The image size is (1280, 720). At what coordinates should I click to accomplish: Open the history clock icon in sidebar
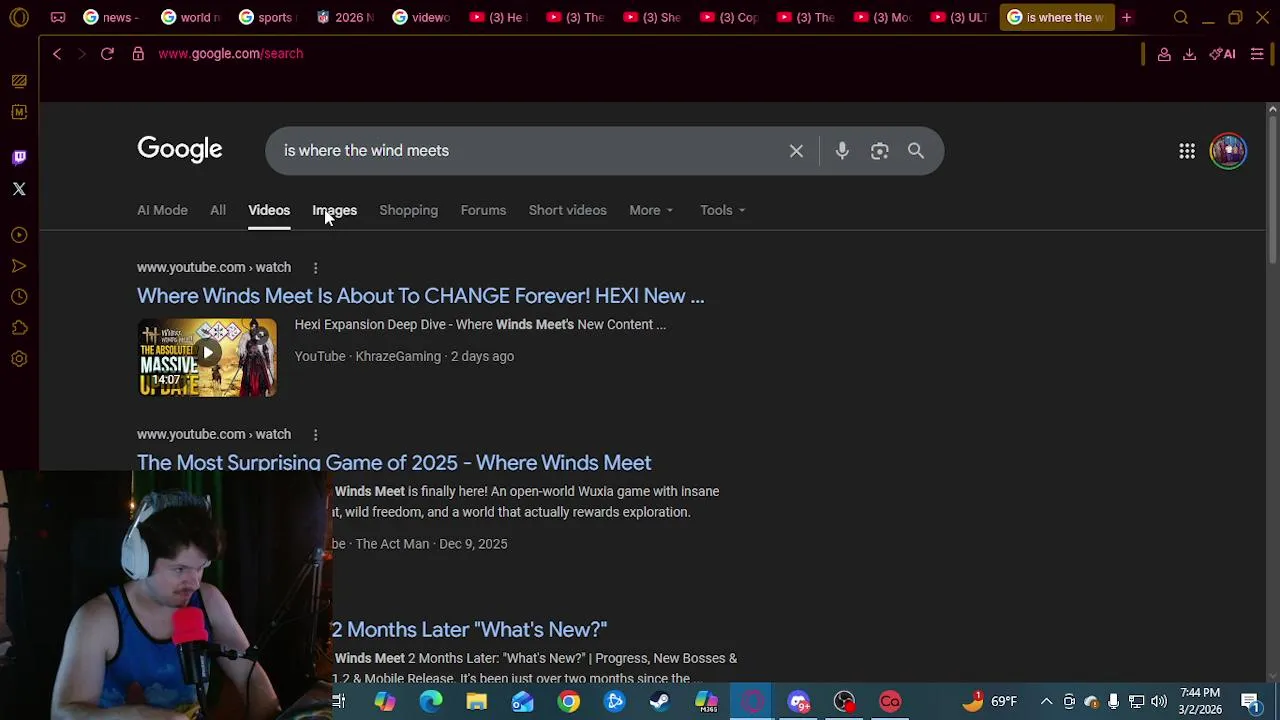[19, 297]
